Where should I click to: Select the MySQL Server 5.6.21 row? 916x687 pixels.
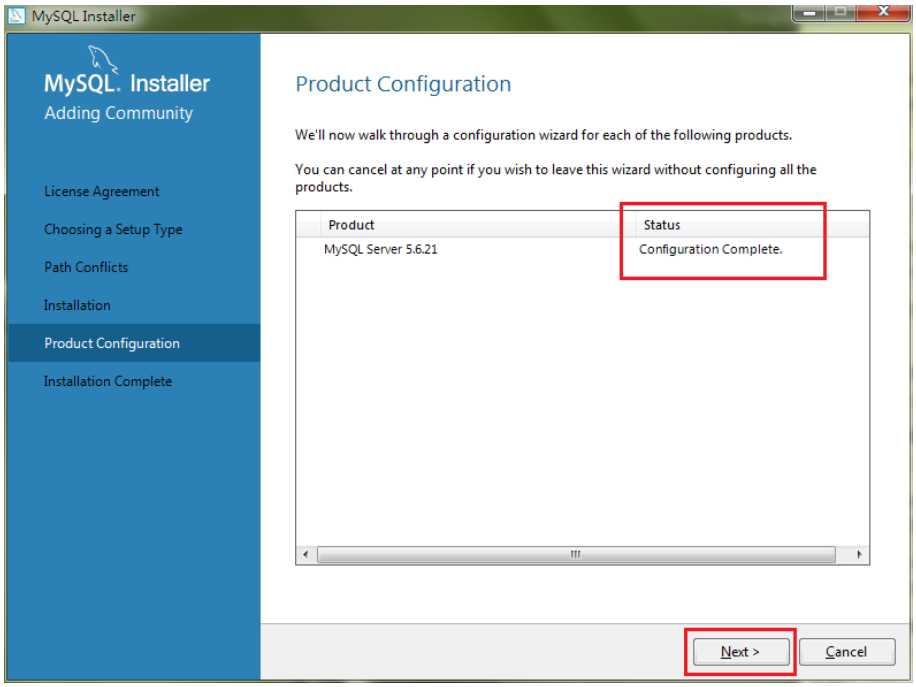381,249
